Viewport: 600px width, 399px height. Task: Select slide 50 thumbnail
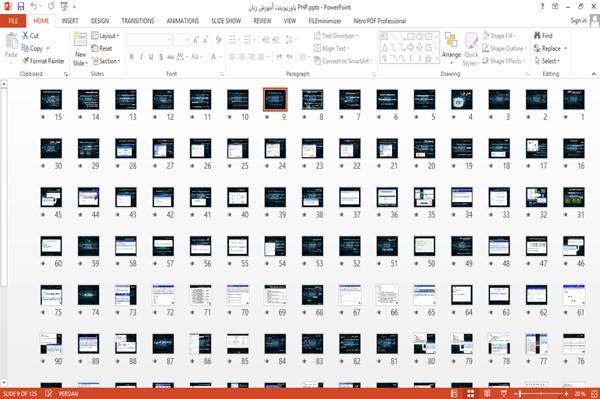click(x=424, y=246)
